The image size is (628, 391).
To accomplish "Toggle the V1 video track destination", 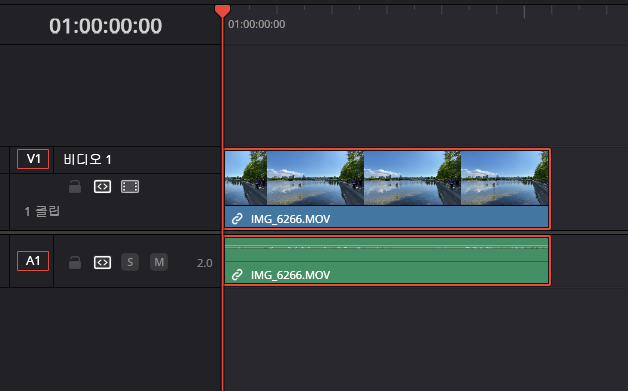I will pyautogui.click(x=33, y=159).
